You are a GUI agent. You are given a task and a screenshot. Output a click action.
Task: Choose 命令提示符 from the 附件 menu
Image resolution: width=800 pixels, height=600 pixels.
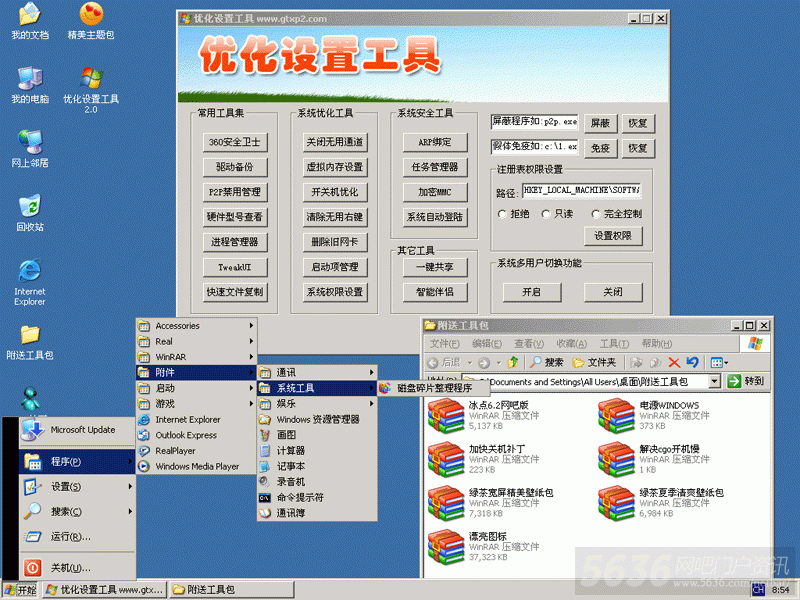(x=317, y=497)
